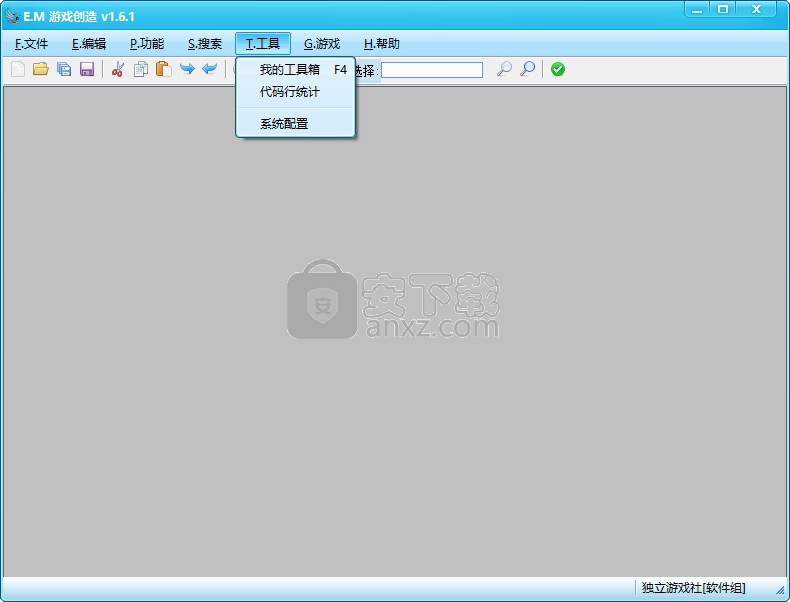Screen dimensions: 790x602
Task: Open the F.文件 menu
Action: (31, 44)
